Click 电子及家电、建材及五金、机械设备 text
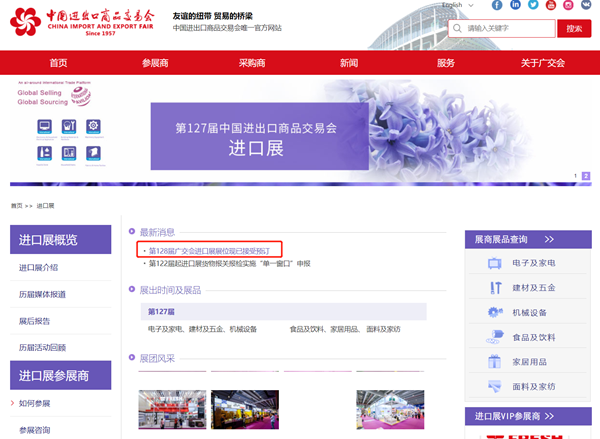The height and width of the screenshot is (439, 600). point(202,329)
